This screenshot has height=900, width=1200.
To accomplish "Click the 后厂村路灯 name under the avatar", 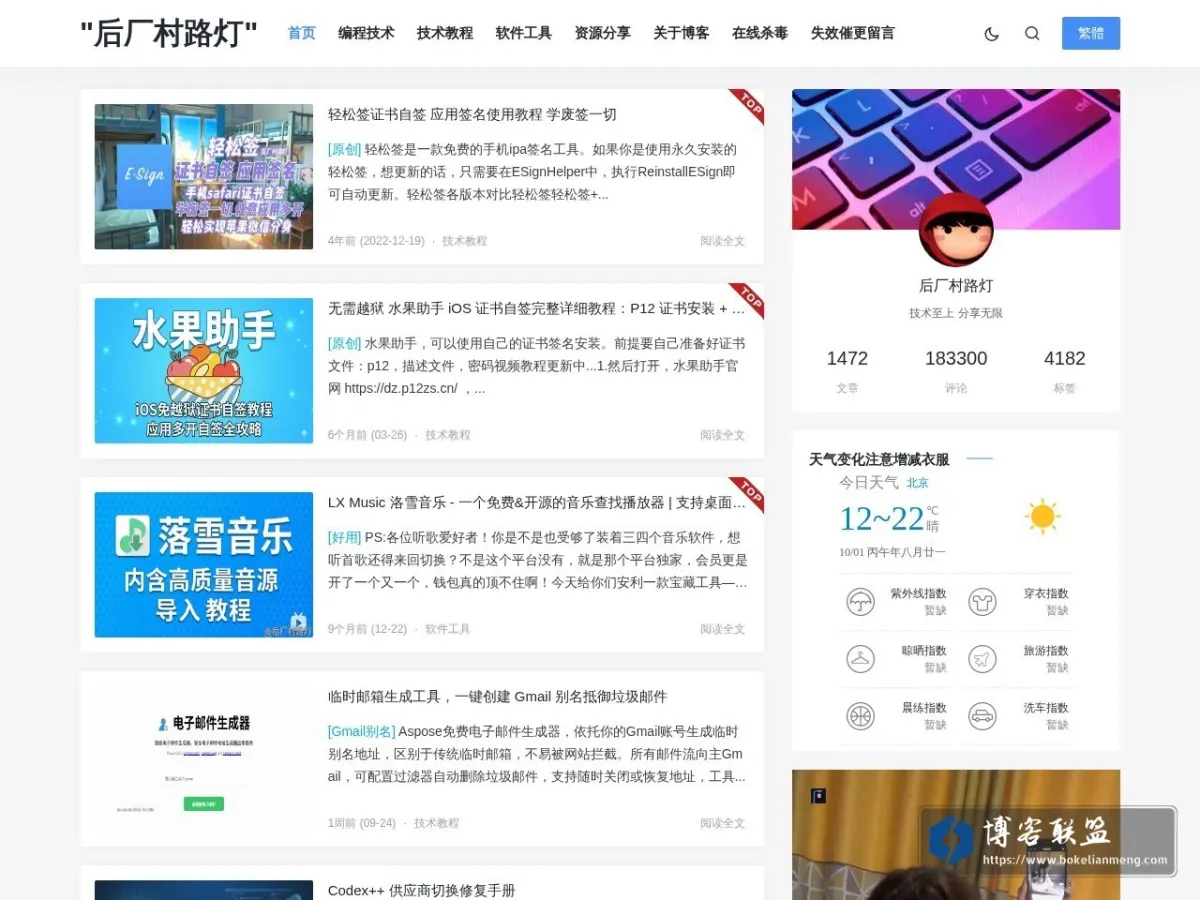I will (x=956, y=286).
